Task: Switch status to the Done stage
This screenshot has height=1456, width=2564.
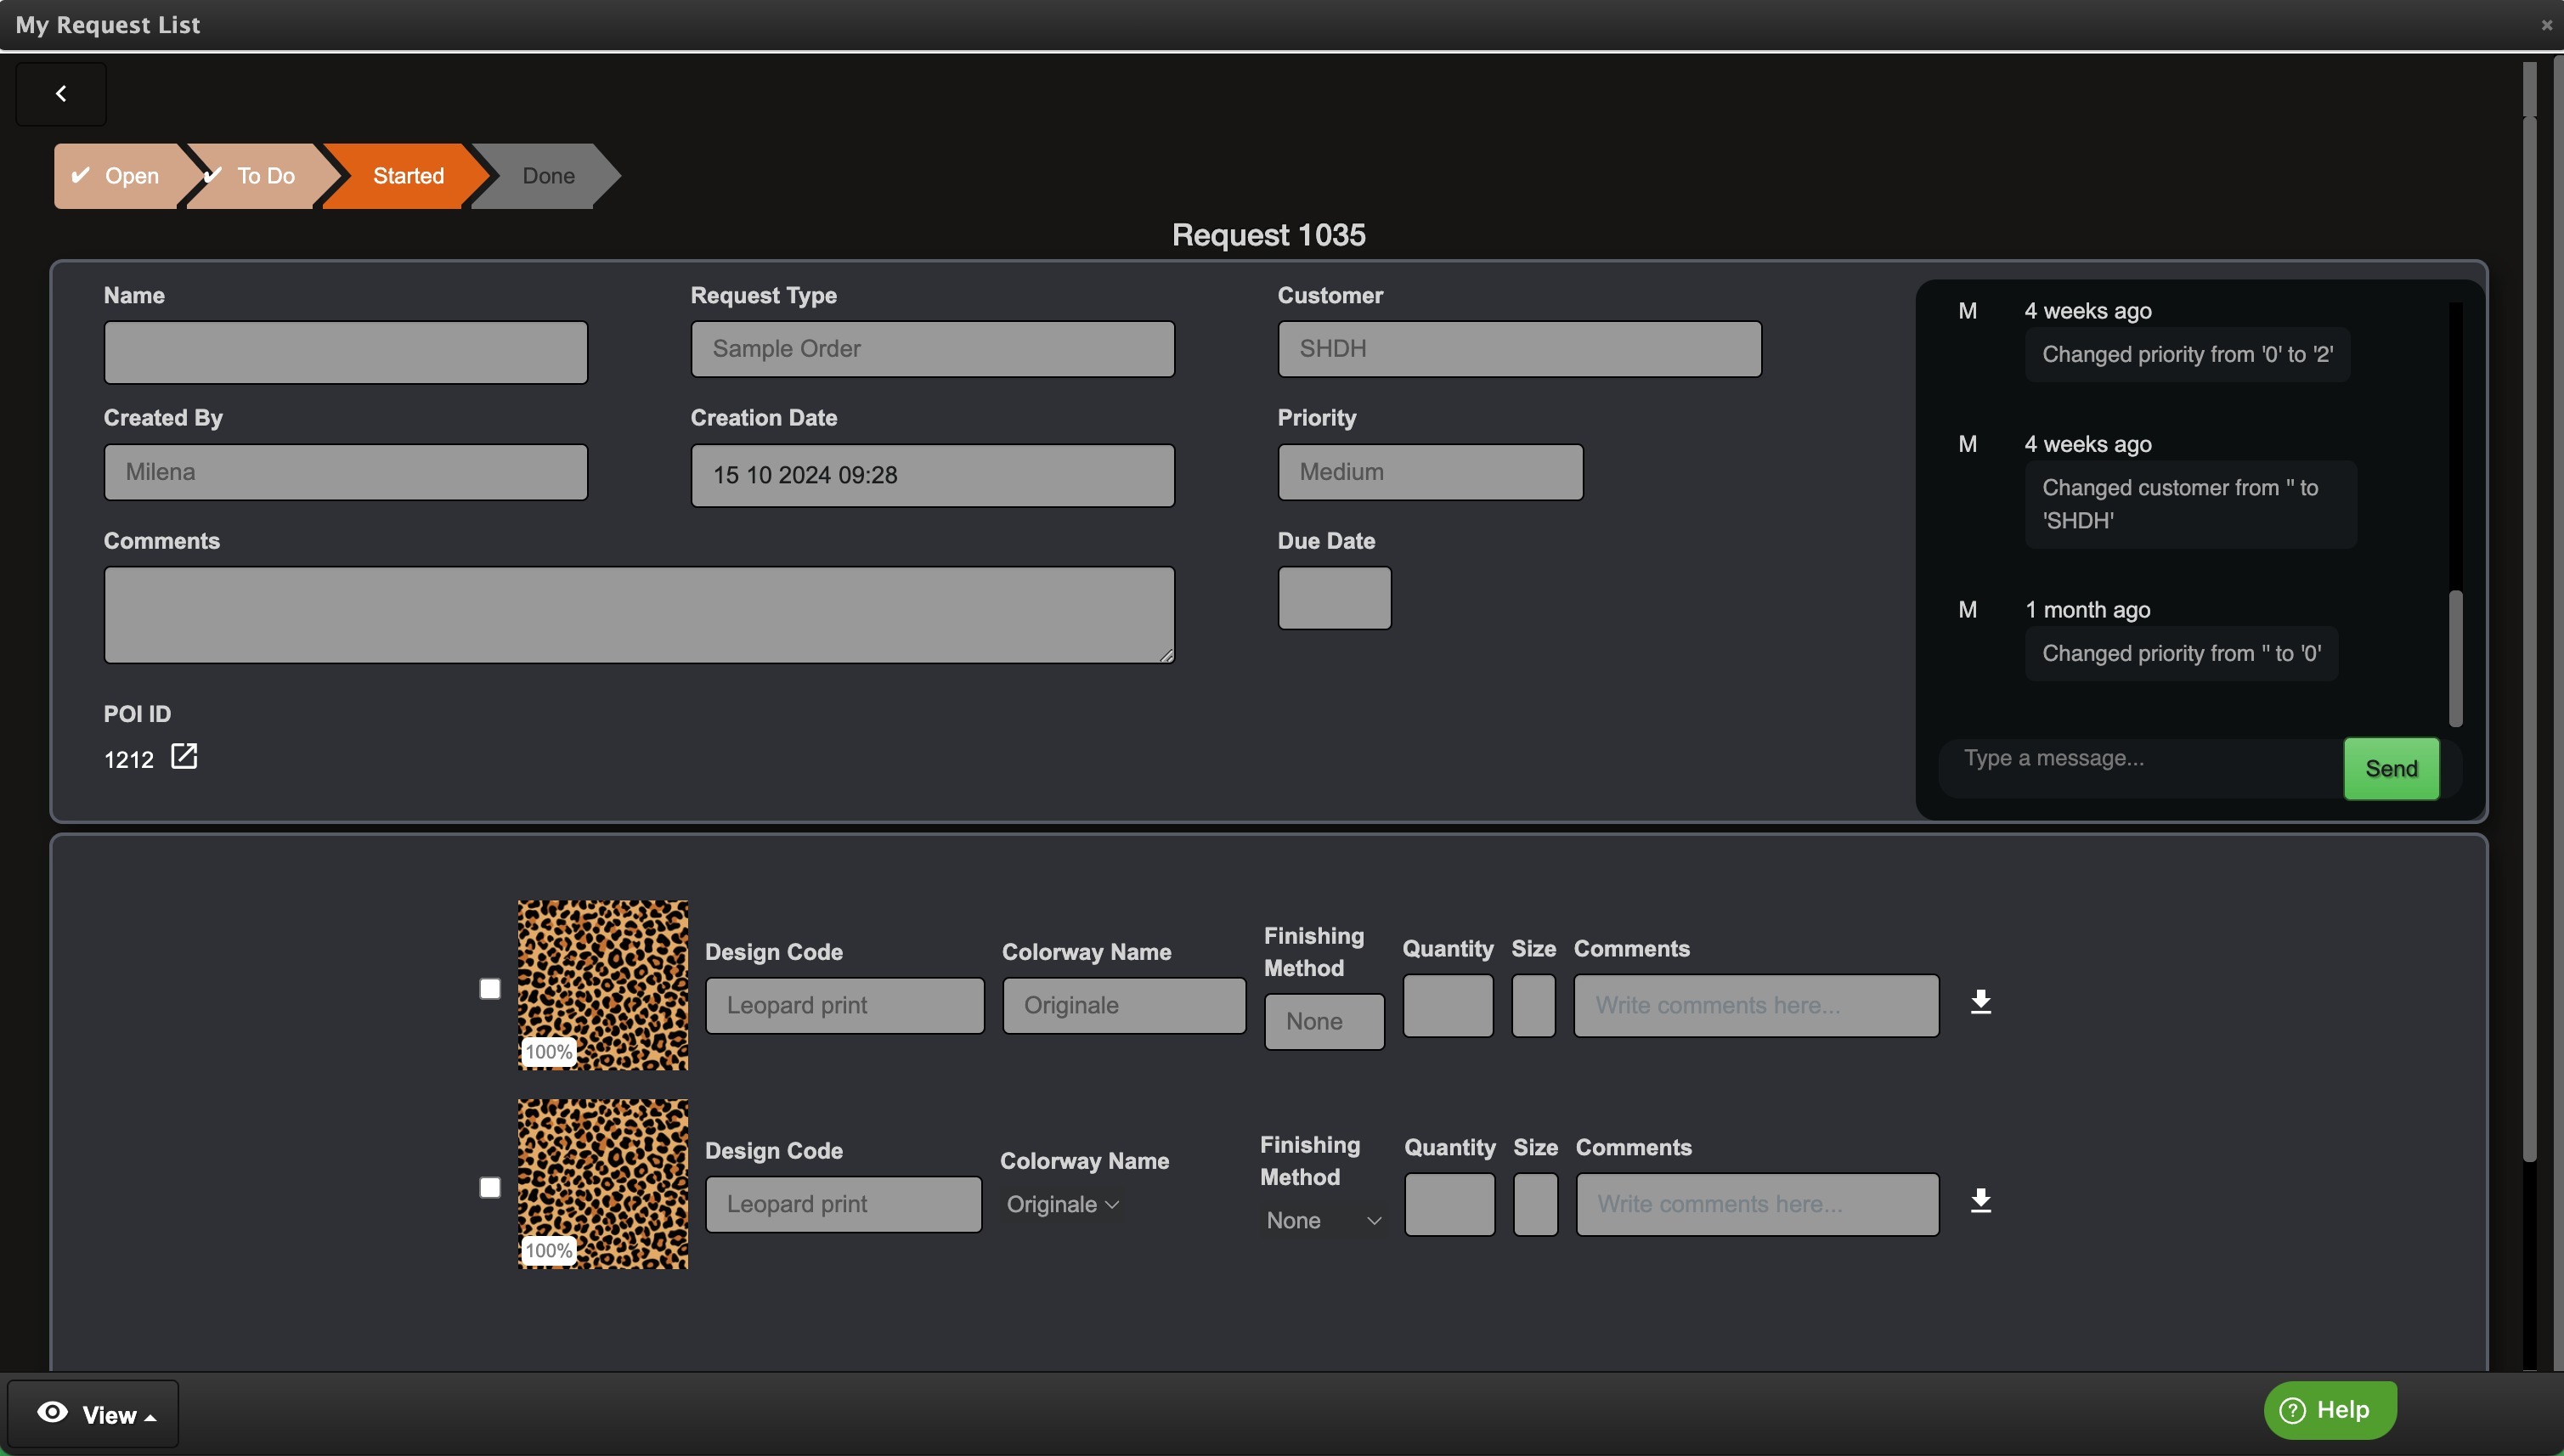Action: pos(547,176)
